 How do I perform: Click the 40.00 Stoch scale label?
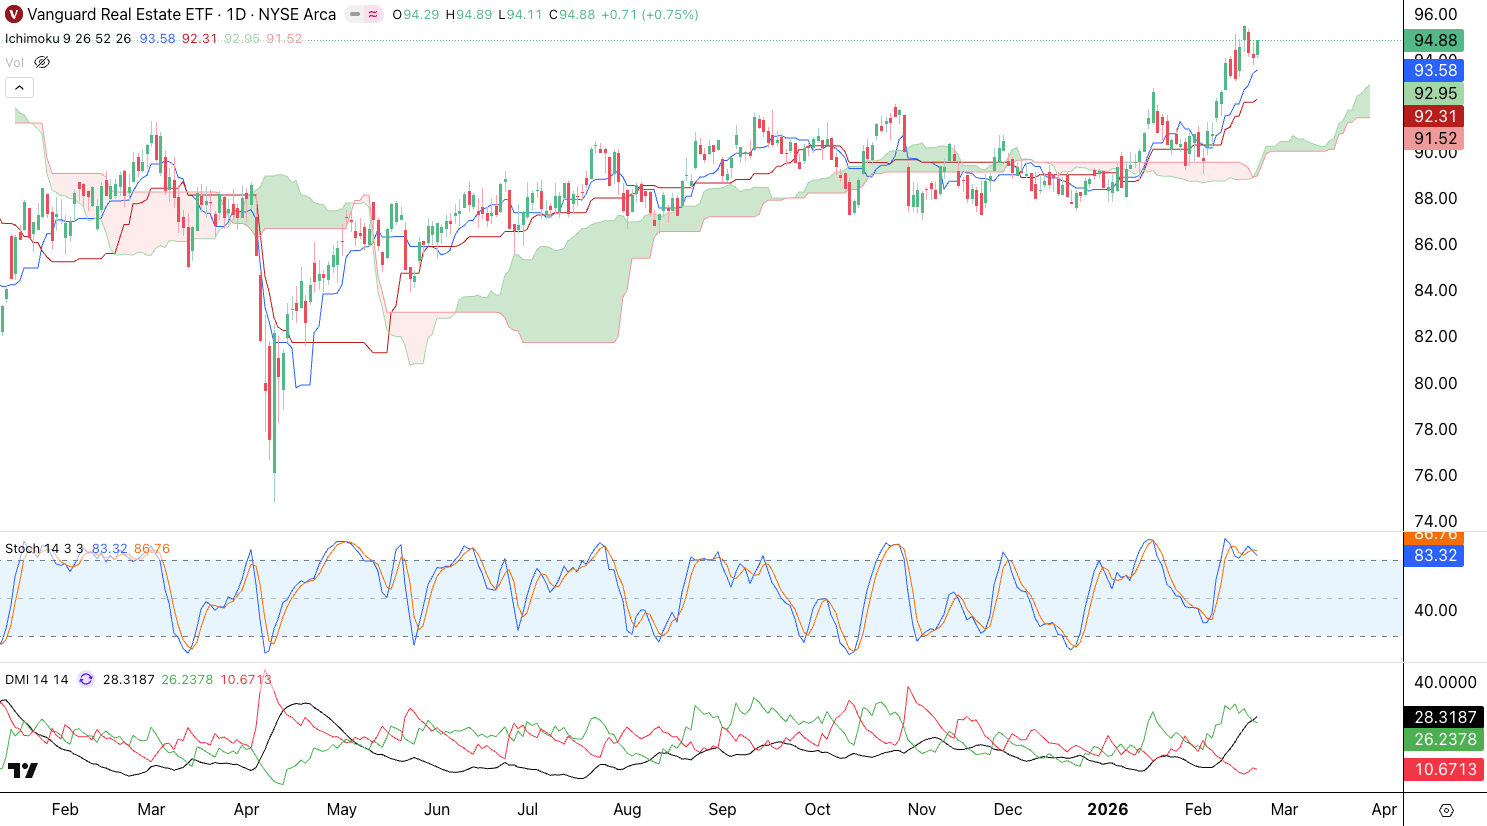1435,610
